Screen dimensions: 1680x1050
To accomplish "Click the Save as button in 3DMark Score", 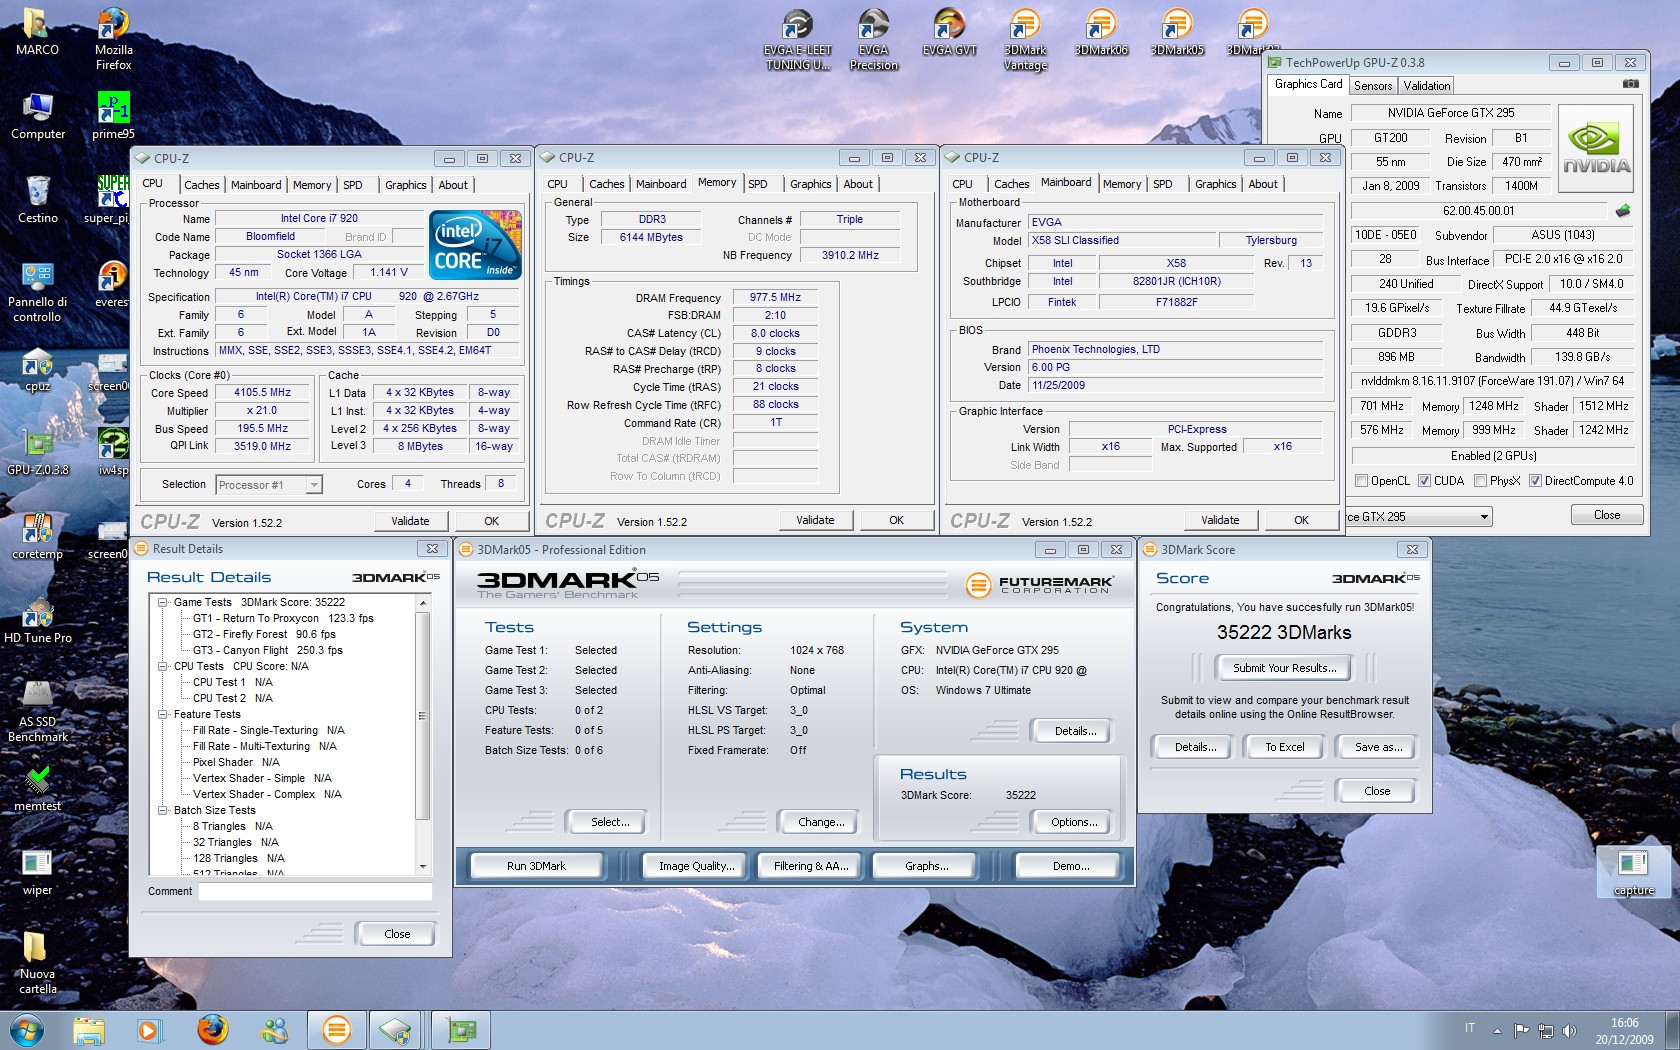I will [x=1378, y=747].
